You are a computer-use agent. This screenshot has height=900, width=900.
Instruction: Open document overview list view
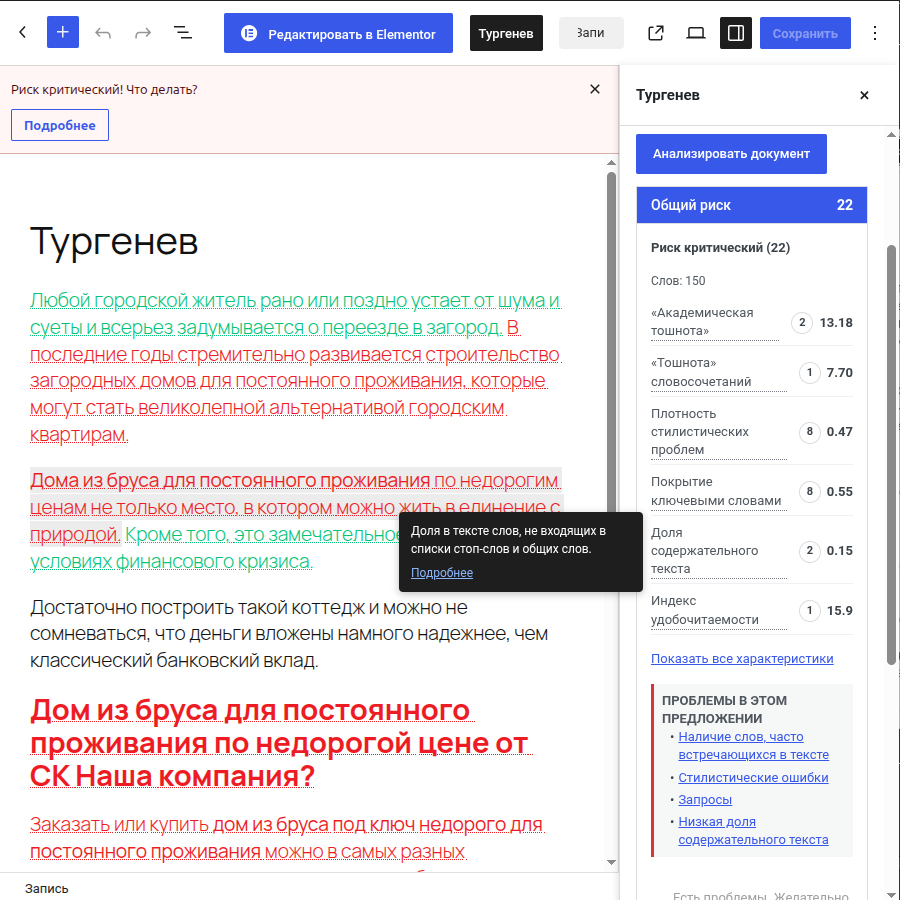click(183, 33)
